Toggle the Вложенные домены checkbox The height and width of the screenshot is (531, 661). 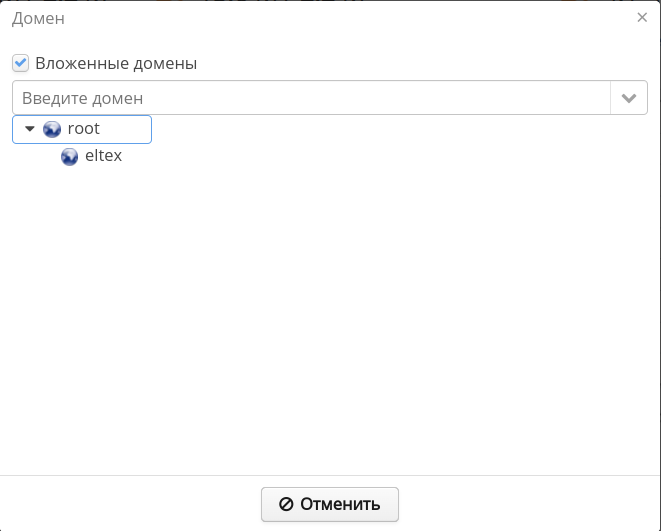20,63
